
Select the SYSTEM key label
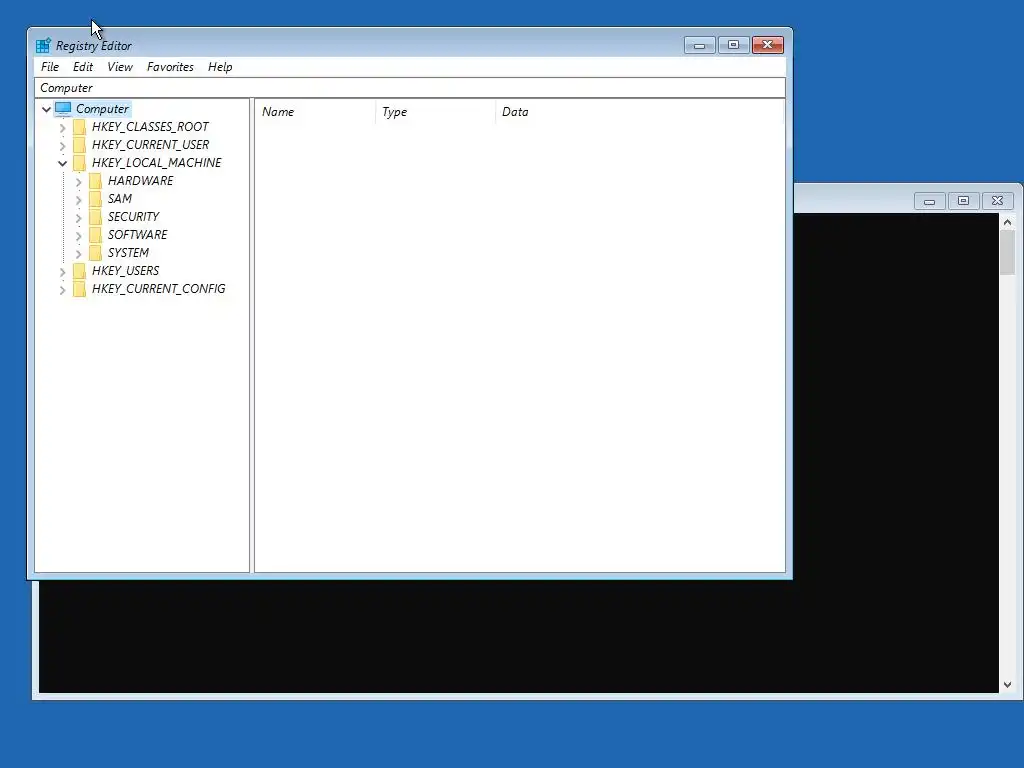(x=128, y=253)
